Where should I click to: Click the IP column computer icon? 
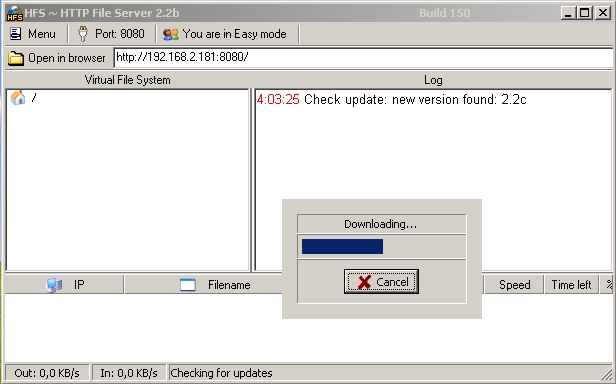pyautogui.click(x=54, y=285)
